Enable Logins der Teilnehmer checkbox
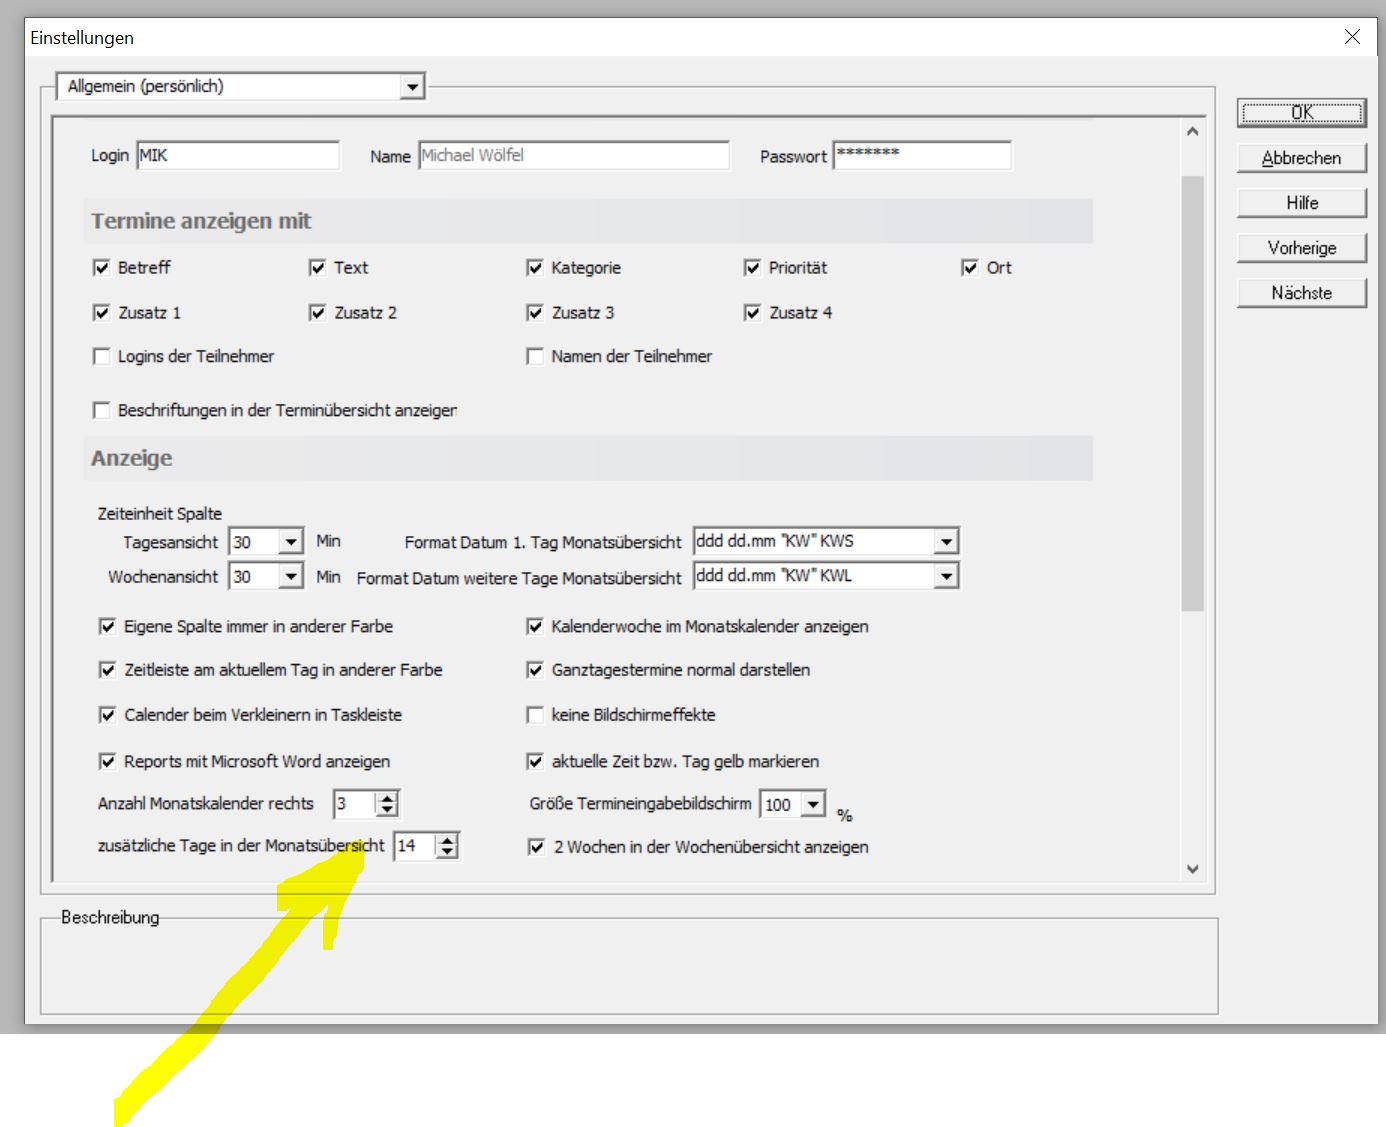The width and height of the screenshot is (1386, 1127). pos(101,357)
